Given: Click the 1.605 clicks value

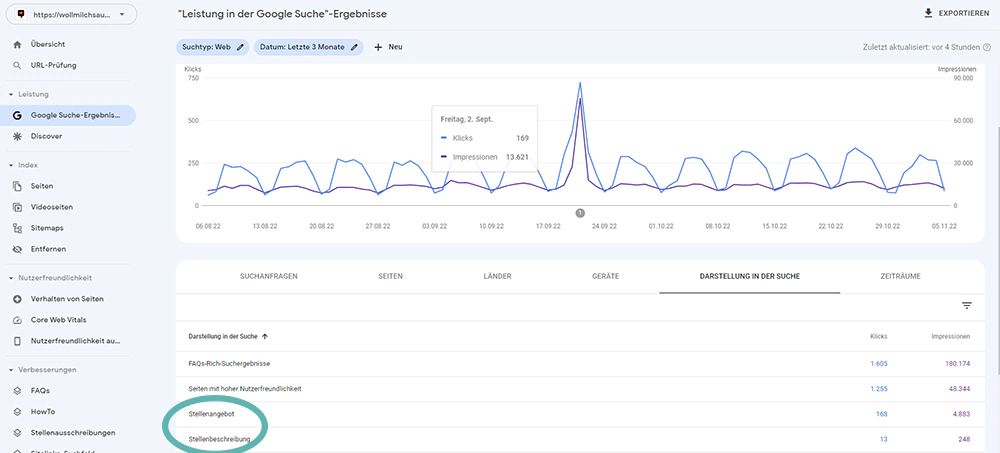Looking at the screenshot, I should (x=879, y=364).
